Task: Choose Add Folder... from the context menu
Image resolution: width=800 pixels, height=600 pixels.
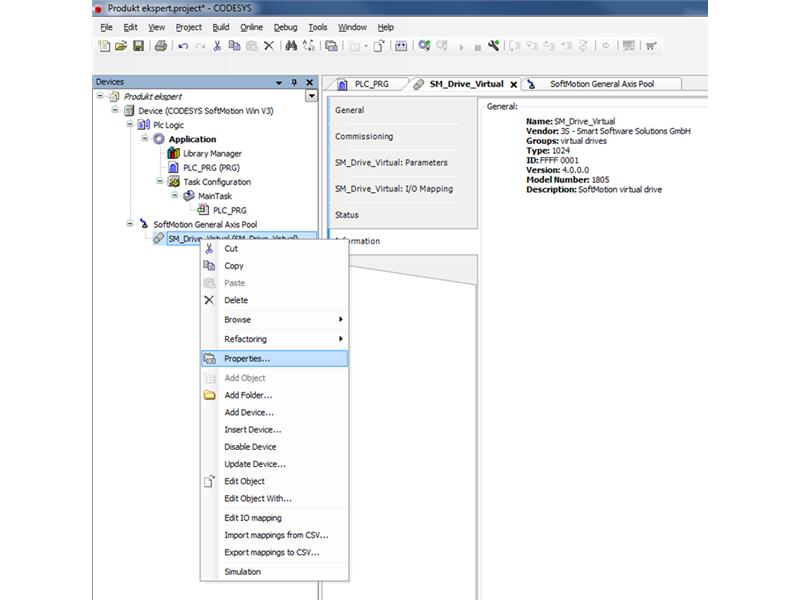Action: [x=274, y=395]
